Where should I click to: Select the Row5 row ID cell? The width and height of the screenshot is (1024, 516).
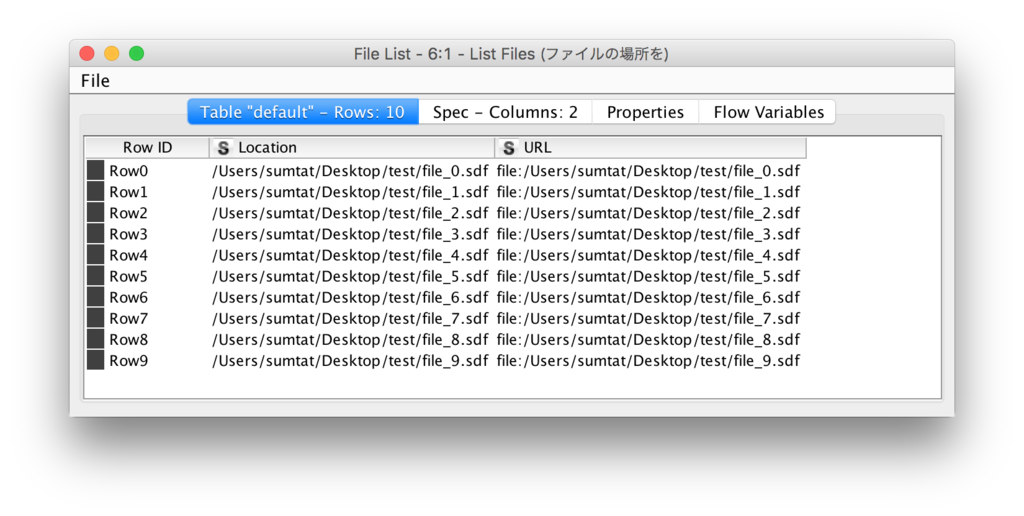pyautogui.click(x=148, y=276)
